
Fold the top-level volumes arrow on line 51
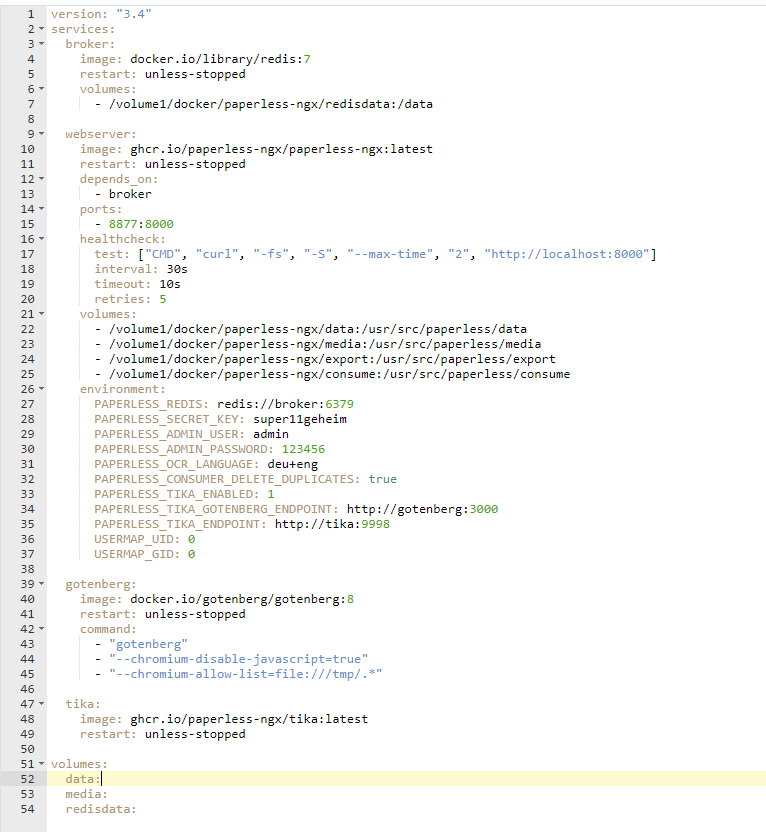click(x=41, y=764)
